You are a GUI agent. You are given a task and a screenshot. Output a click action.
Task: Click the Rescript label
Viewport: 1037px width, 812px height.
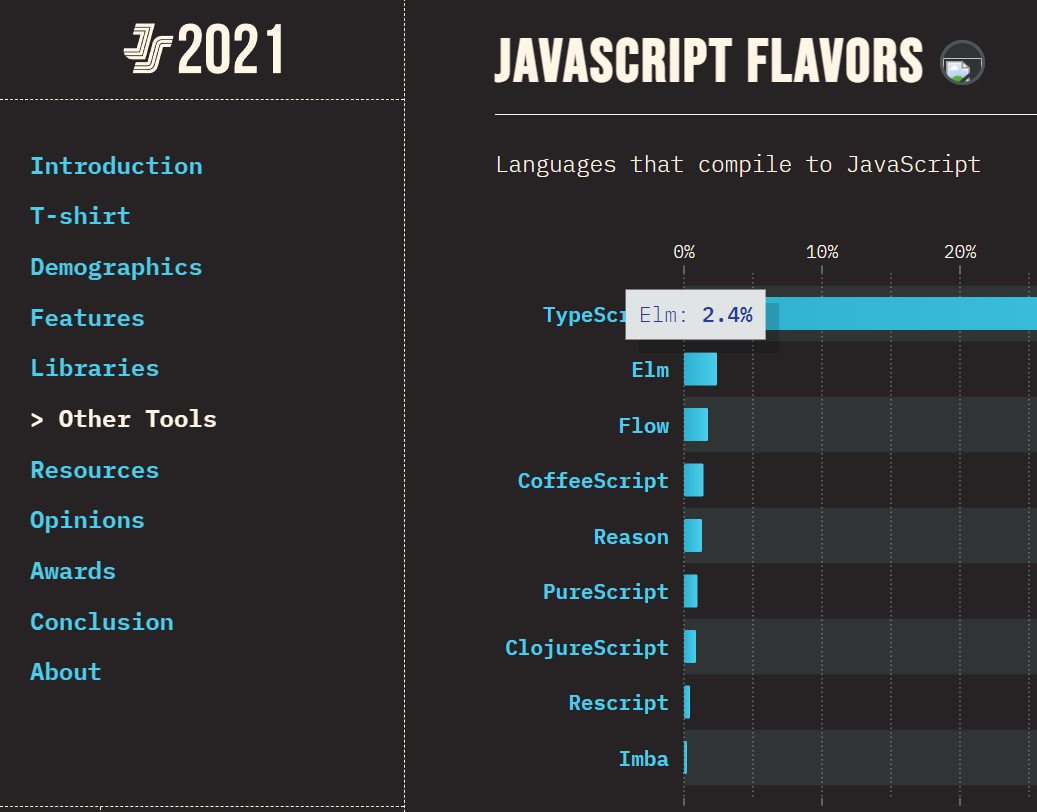pyautogui.click(x=618, y=703)
